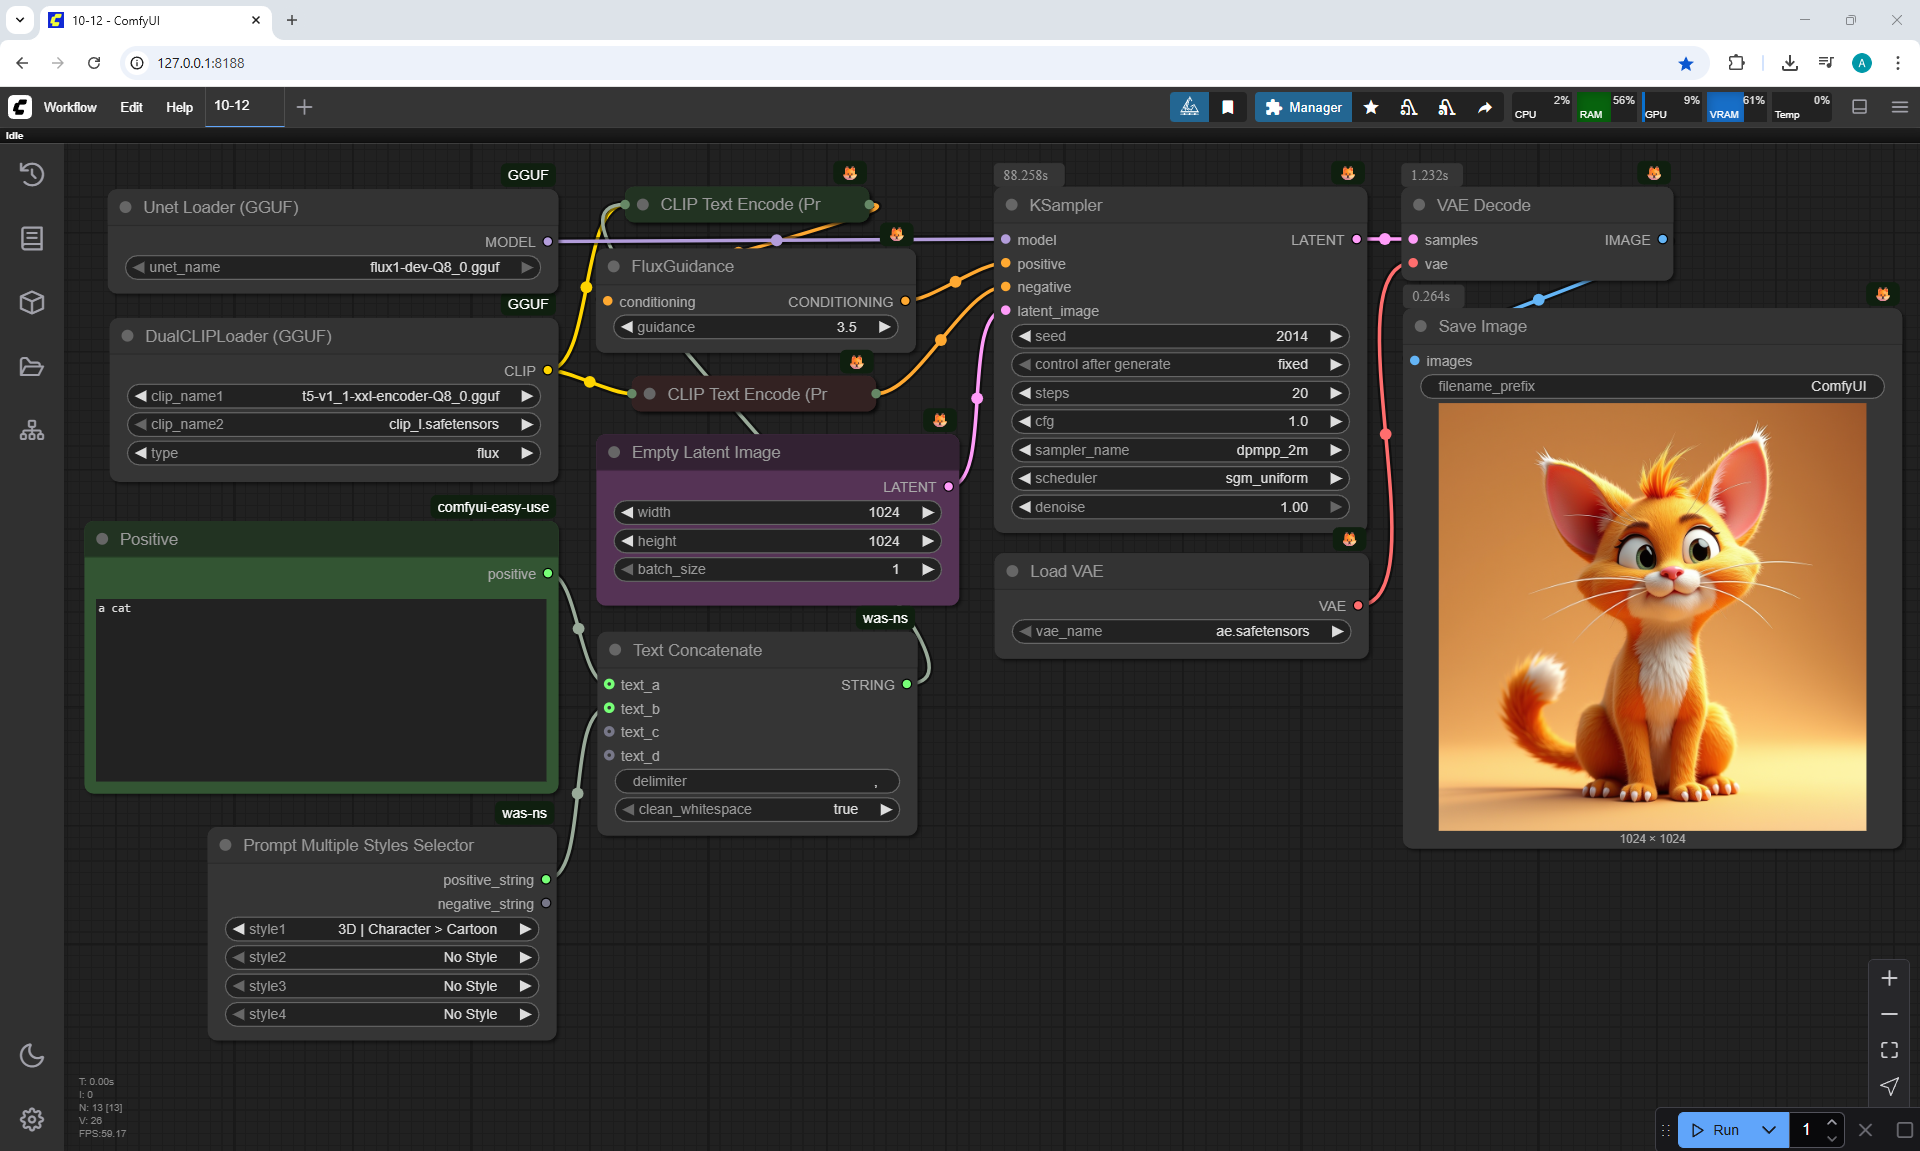Click the guidance 3.5 slider field
Screen dimensions: 1920x1151
(x=755, y=327)
